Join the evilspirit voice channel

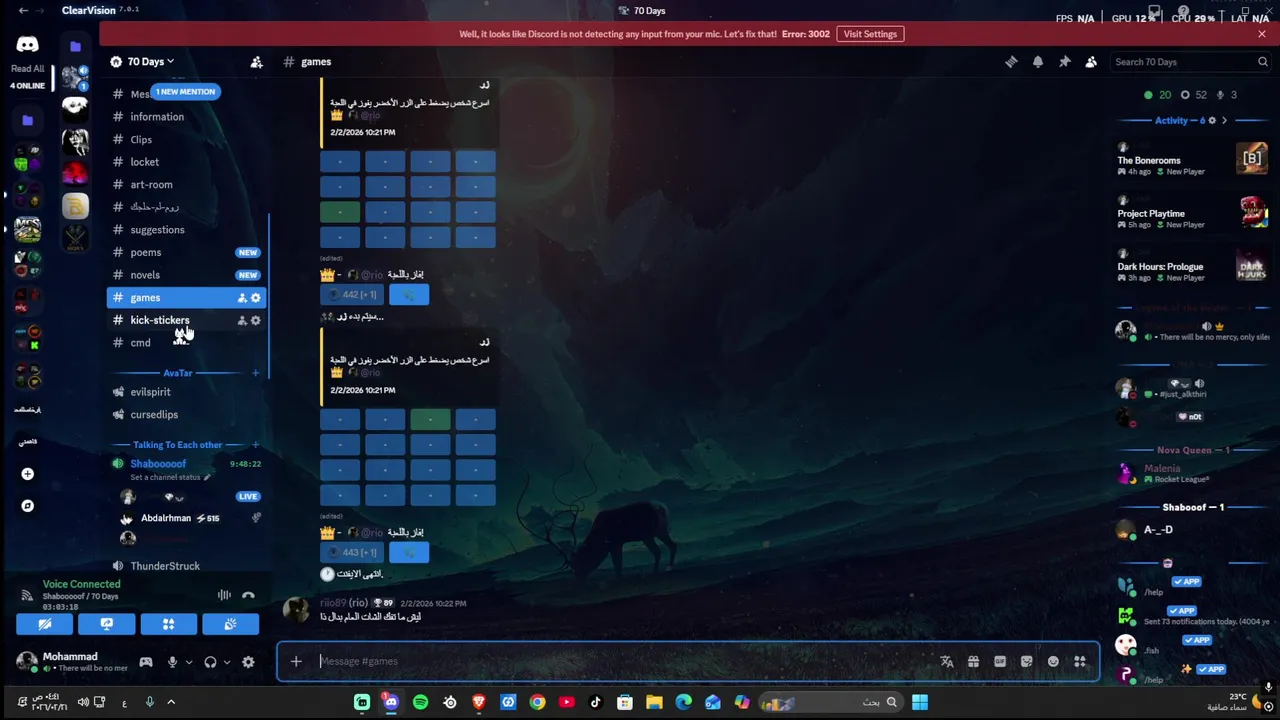pos(186,392)
